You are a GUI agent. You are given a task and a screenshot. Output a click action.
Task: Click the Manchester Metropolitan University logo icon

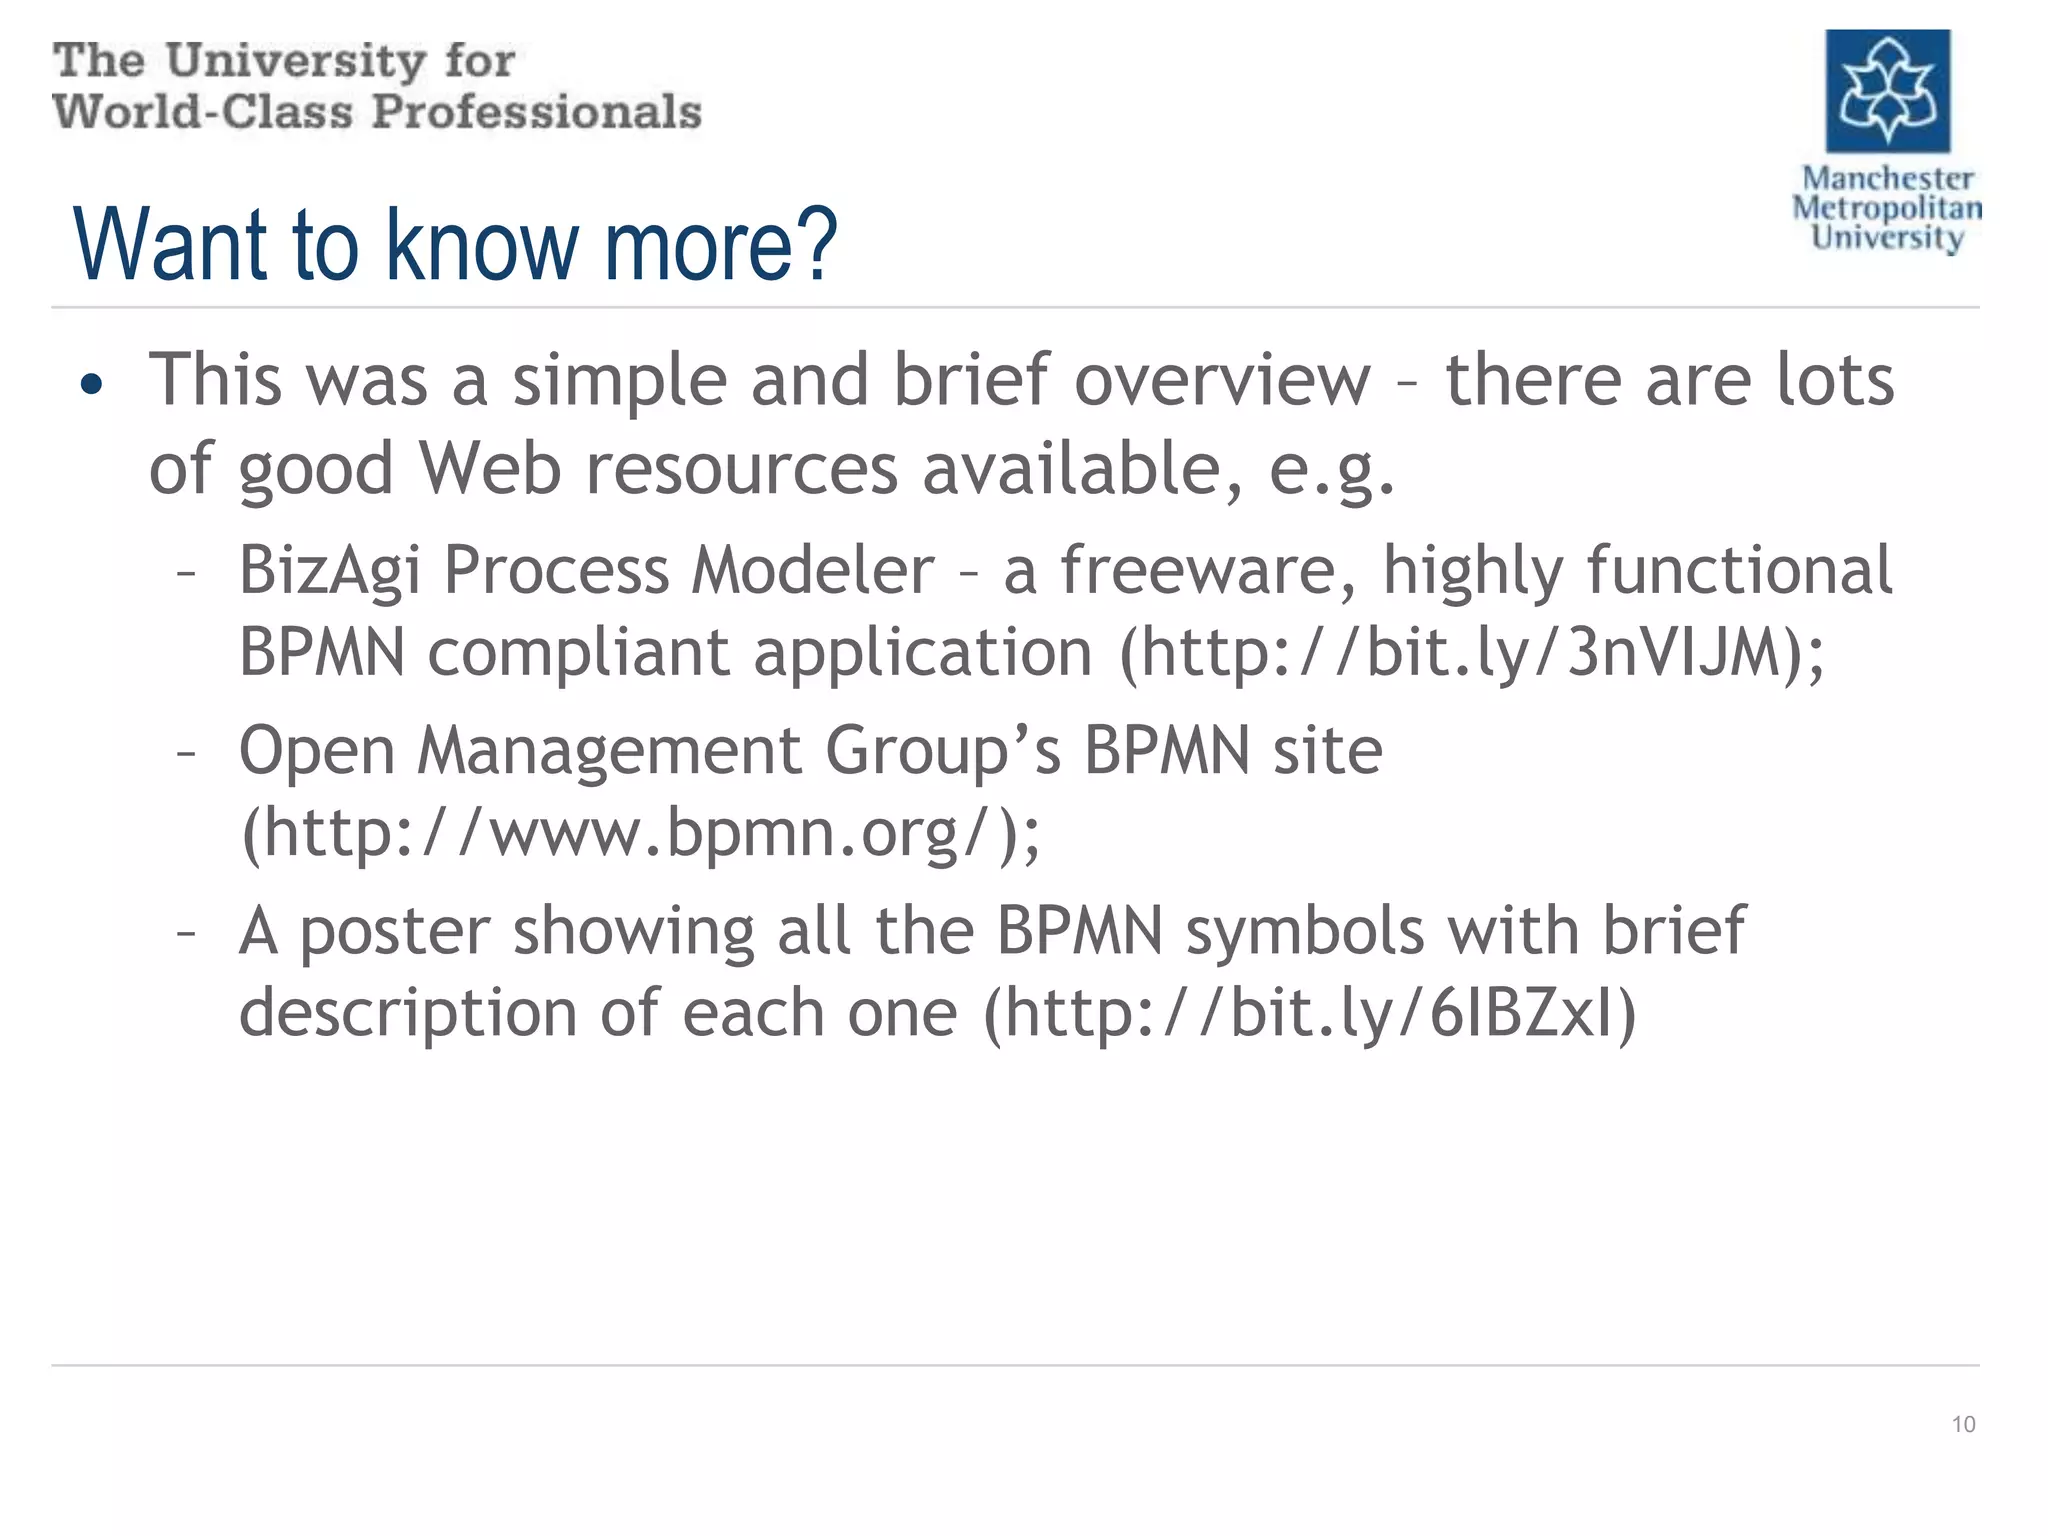tap(1887, 90)
